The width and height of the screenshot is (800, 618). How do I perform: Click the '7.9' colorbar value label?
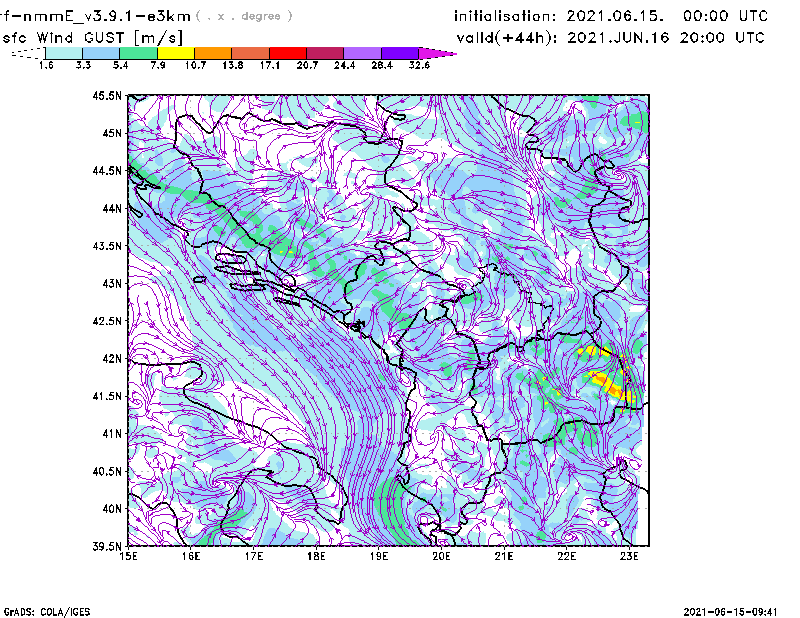pyautogui.click(x=158, y=65)
